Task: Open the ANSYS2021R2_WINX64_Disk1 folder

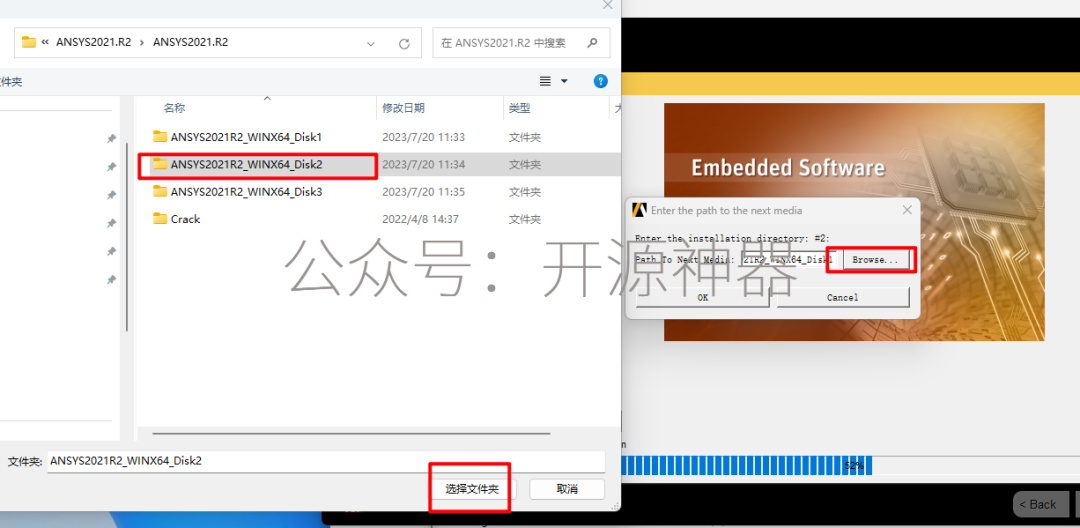Action: (246, 136)
